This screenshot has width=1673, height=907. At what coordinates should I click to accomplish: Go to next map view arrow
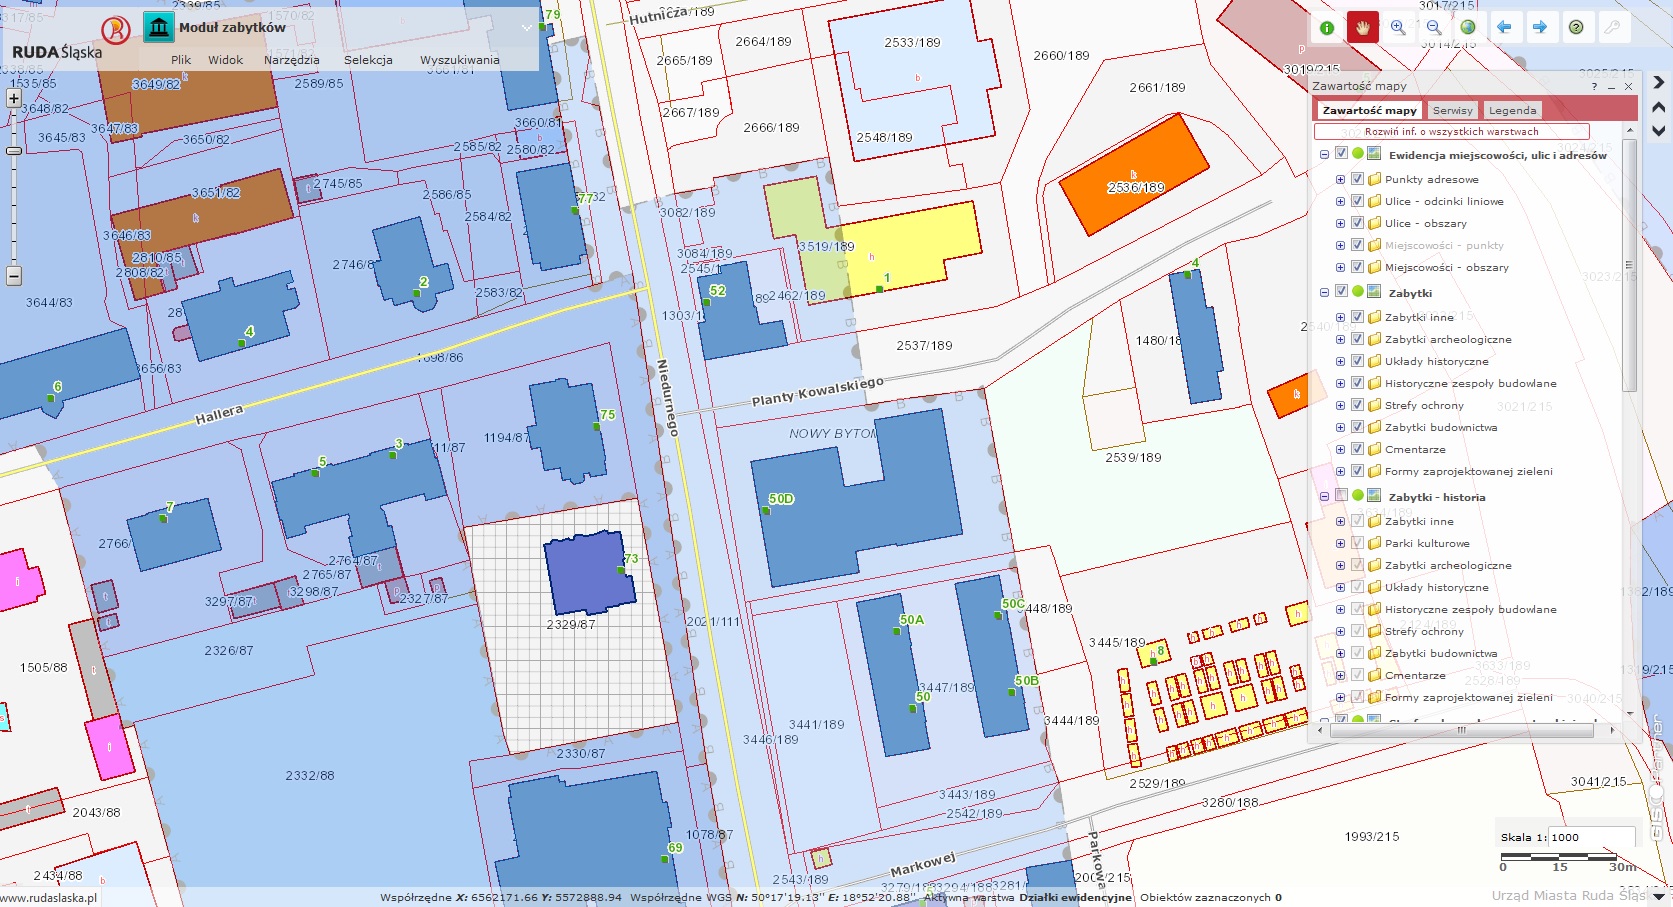1540,28
